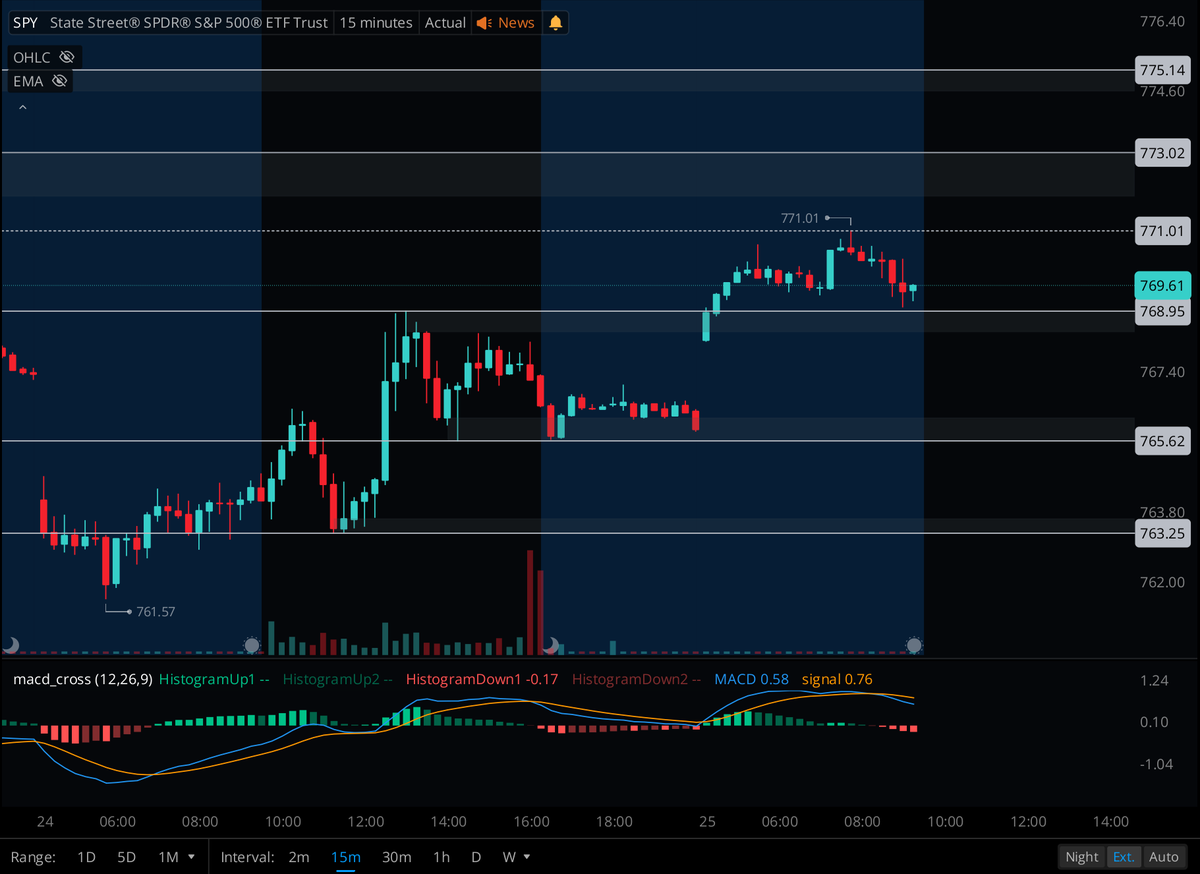Image resolution: width=1200 pixels, height=874 pixels.
Task: Click the 1.24 MACD axis value
Action: (1154, 680)
